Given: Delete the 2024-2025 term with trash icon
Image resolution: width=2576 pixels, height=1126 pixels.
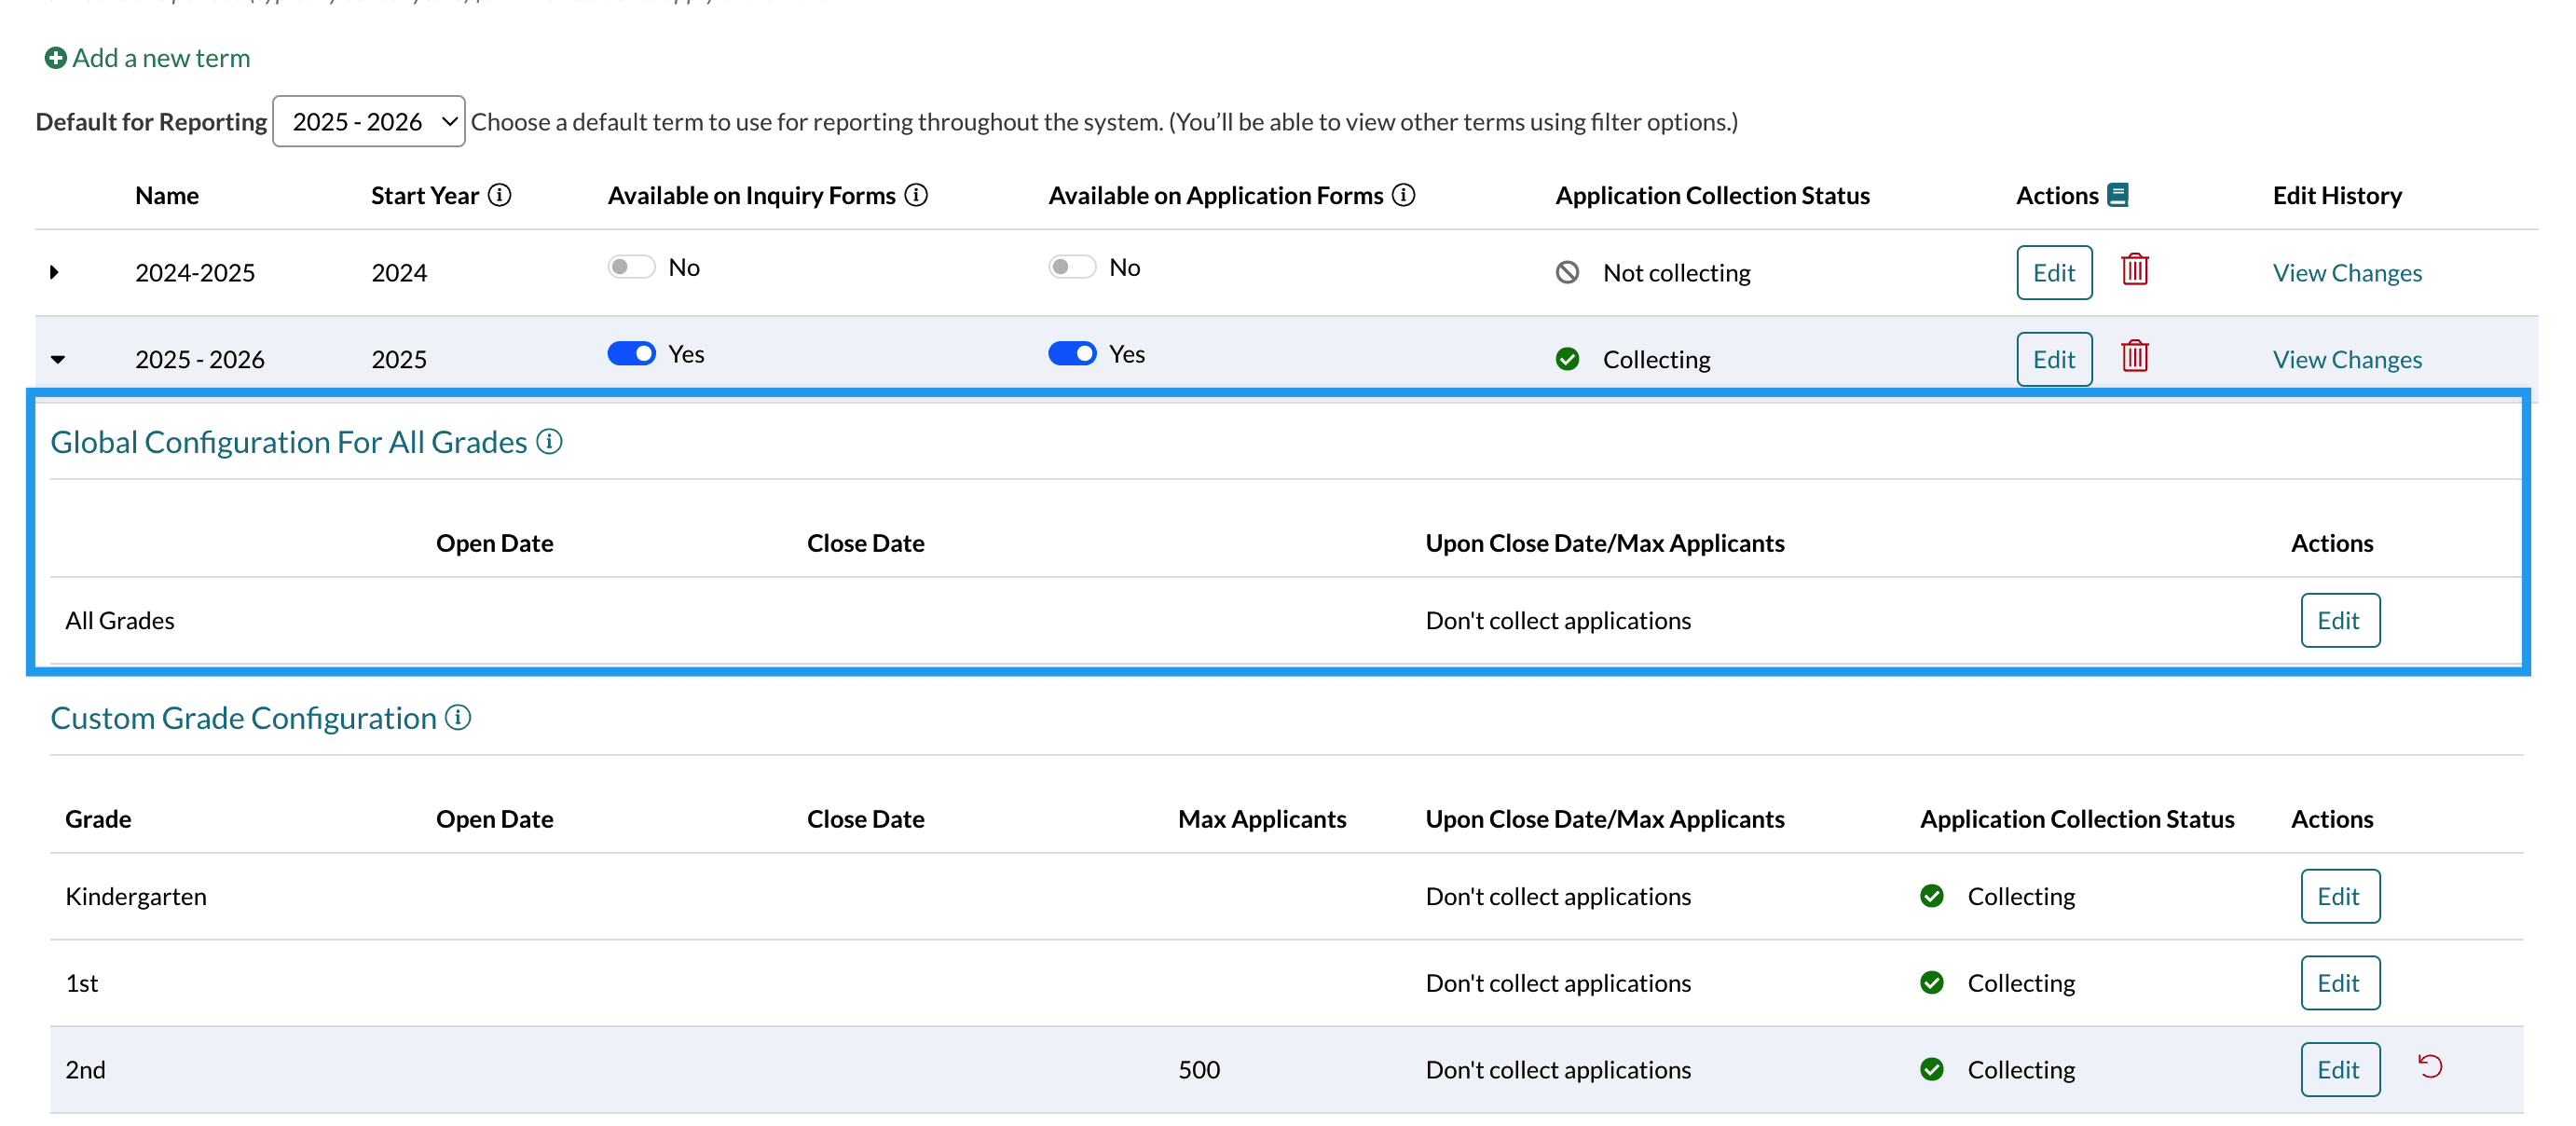Looking at the screenshot, I should click(x=2134, y=270).
